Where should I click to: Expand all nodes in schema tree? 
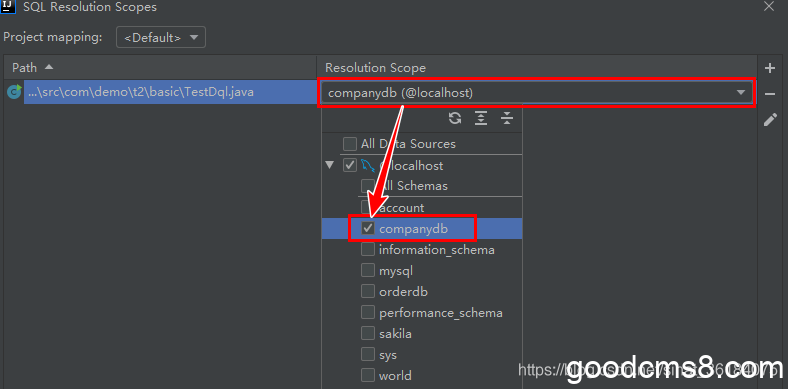(481, 118)
